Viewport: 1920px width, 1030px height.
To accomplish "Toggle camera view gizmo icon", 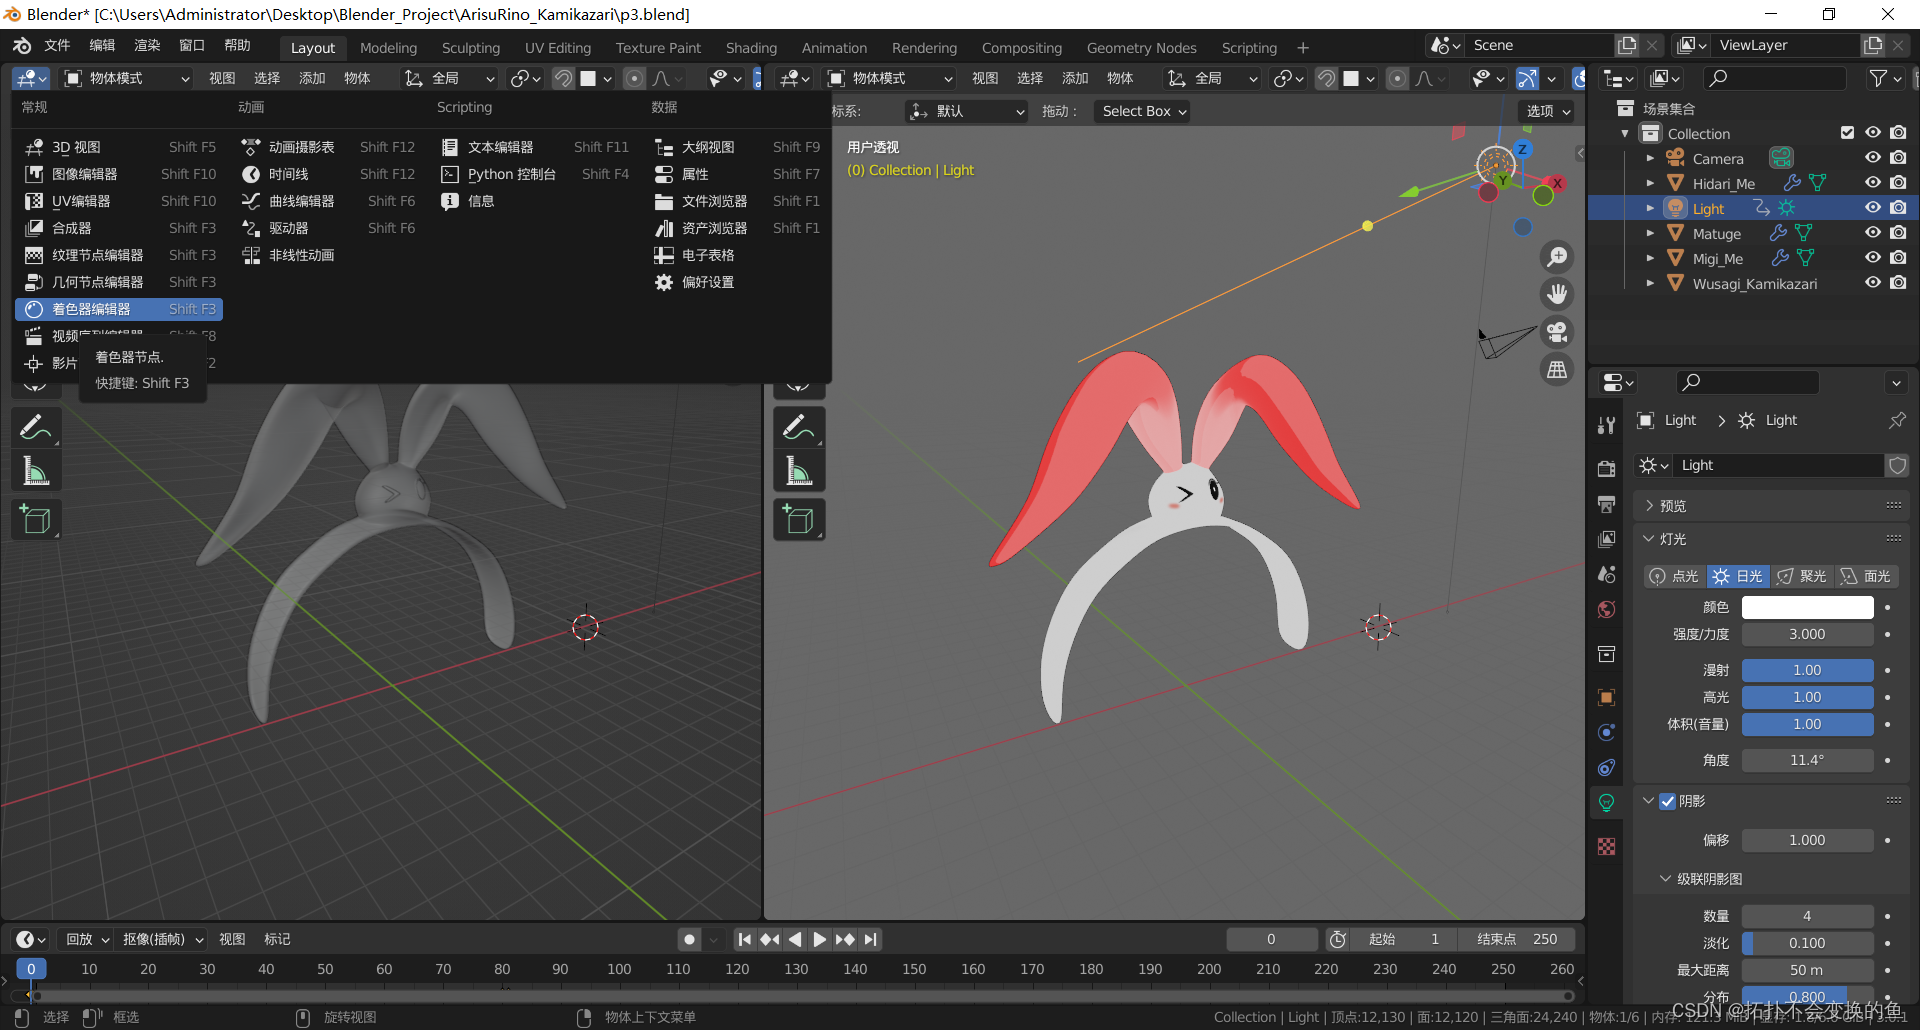I will click(1557, 332).
